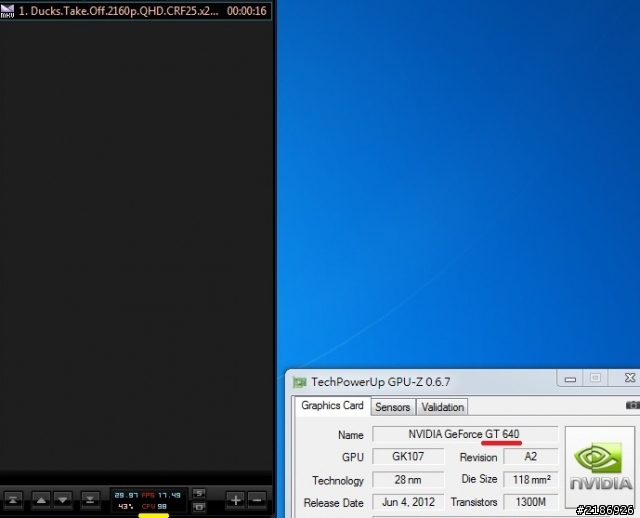Click the small S button beside FPS readout
The width and height of the screenshot is (640, 518).
tap(199, 494)
